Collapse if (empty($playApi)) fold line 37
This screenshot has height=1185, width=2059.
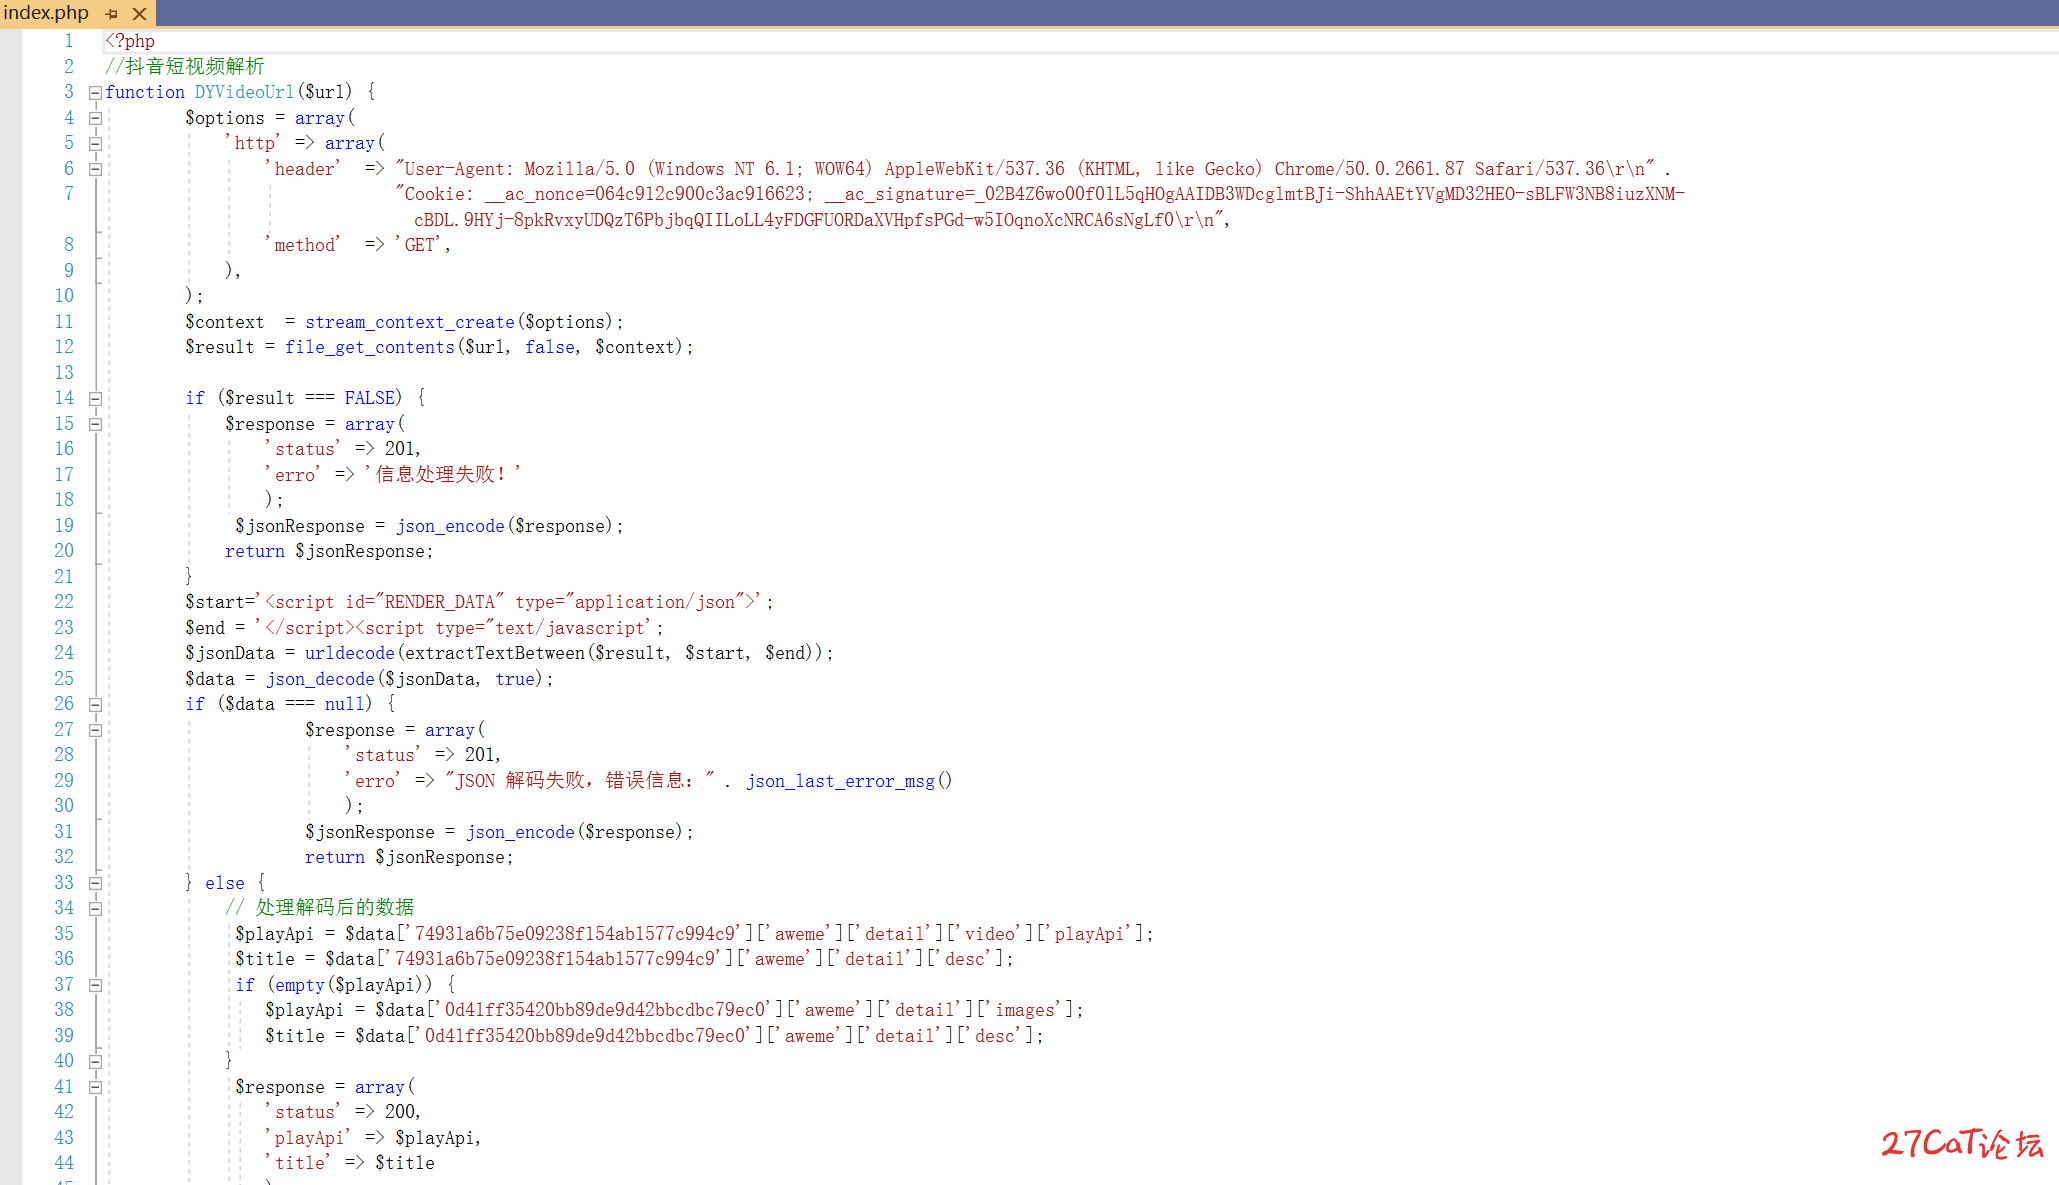(x=95, y=985)
